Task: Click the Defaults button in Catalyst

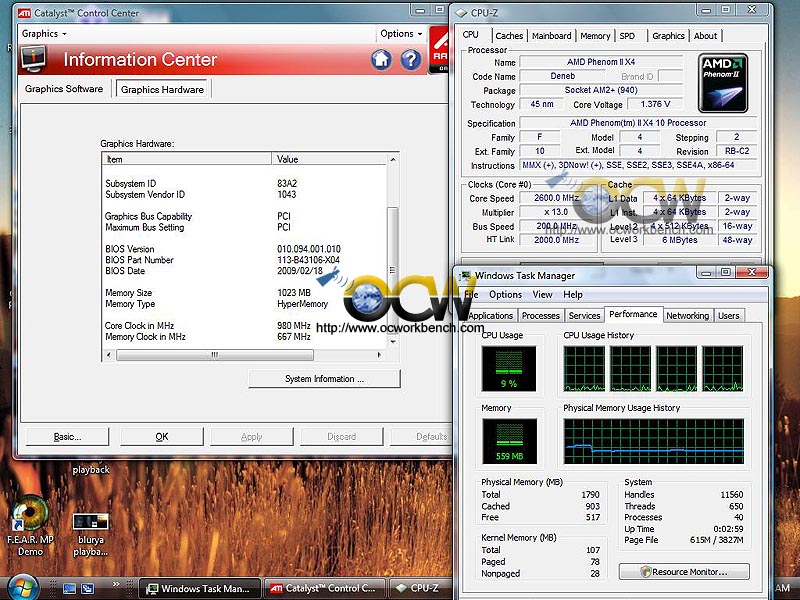Action: [x=421, y=437]
